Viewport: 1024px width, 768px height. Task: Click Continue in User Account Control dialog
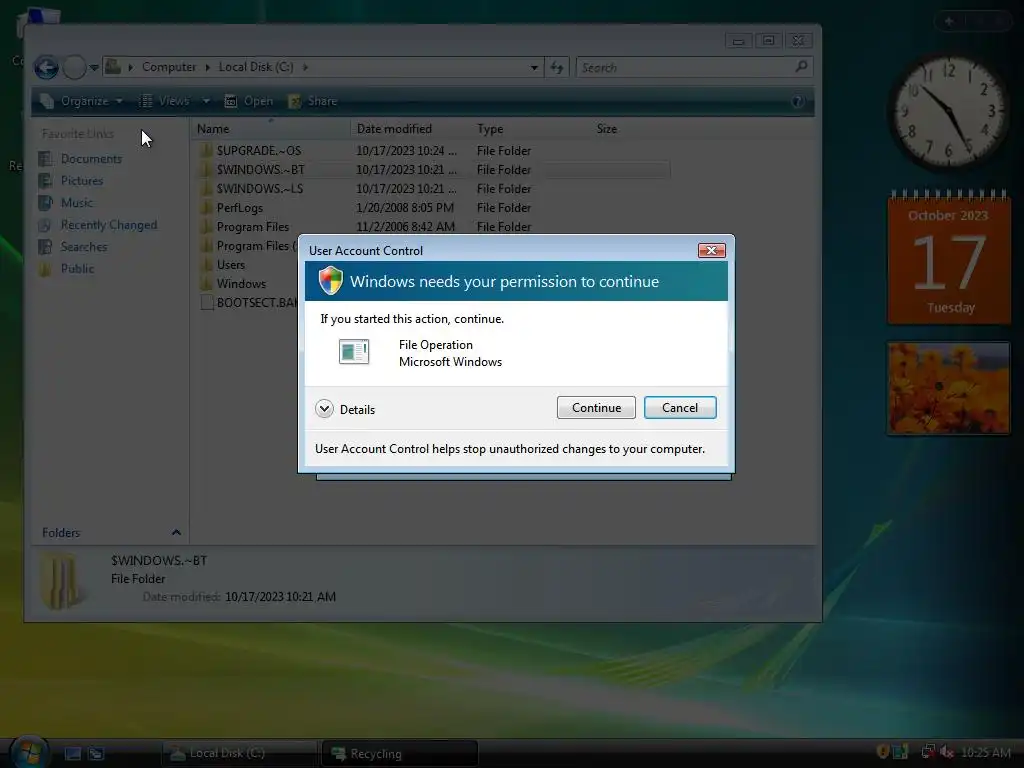click(596, 408)
